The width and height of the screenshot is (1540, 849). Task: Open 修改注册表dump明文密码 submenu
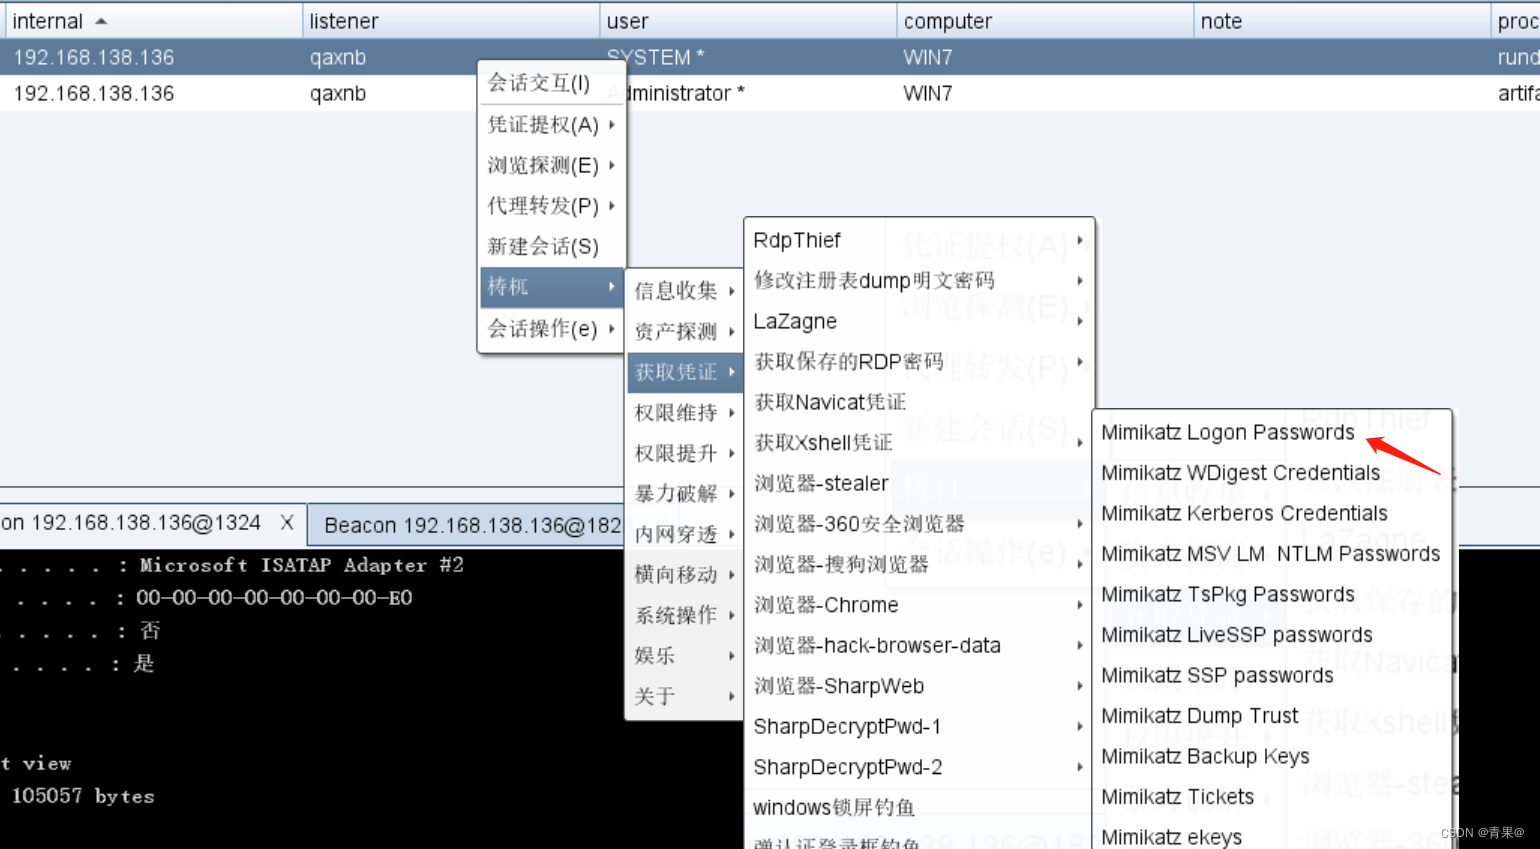pyautogui.click(x=919, y=281)
